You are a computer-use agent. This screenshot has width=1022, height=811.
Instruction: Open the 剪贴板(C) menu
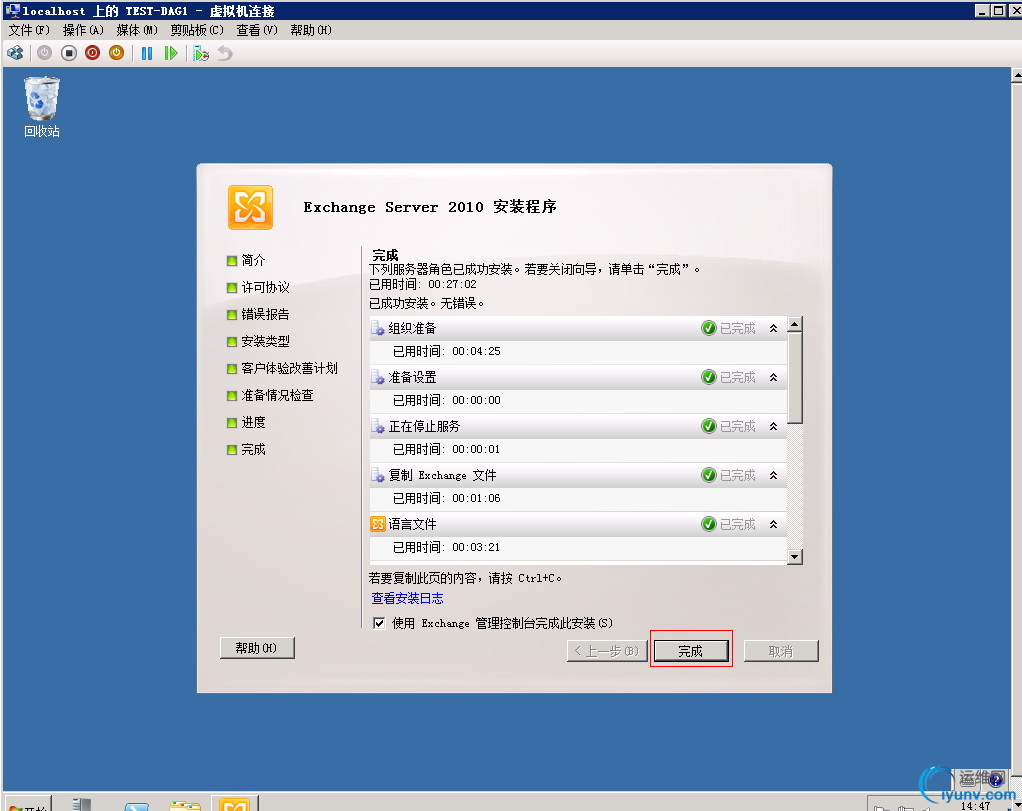197,30
